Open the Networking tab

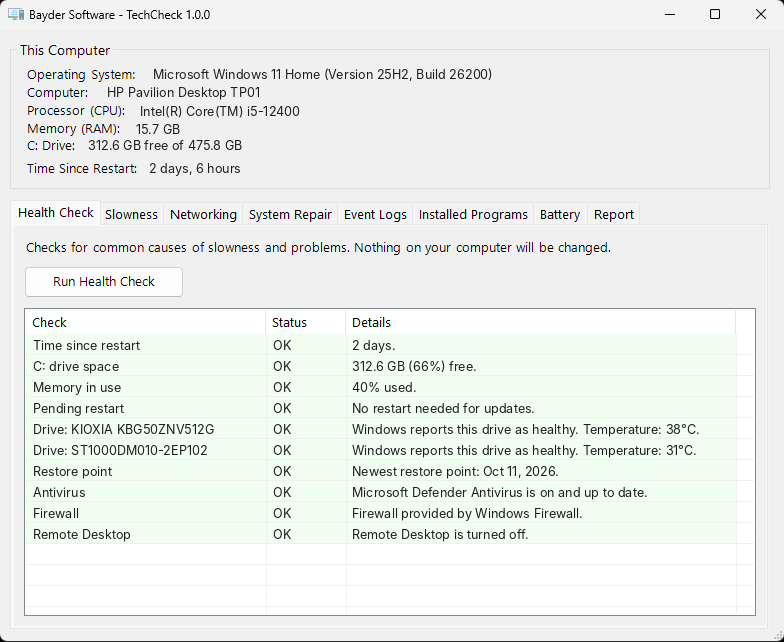tap(203, 214)
